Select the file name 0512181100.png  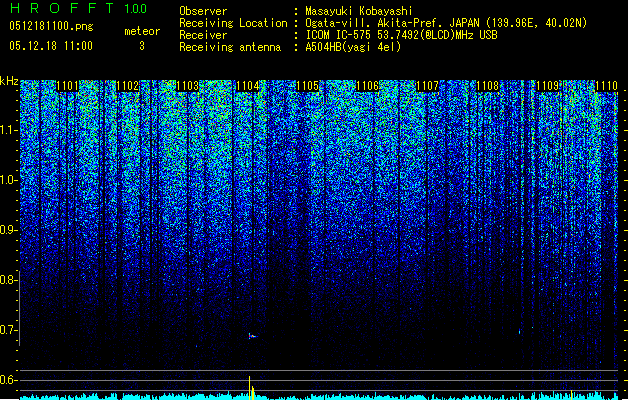click(x=51, y=26)
